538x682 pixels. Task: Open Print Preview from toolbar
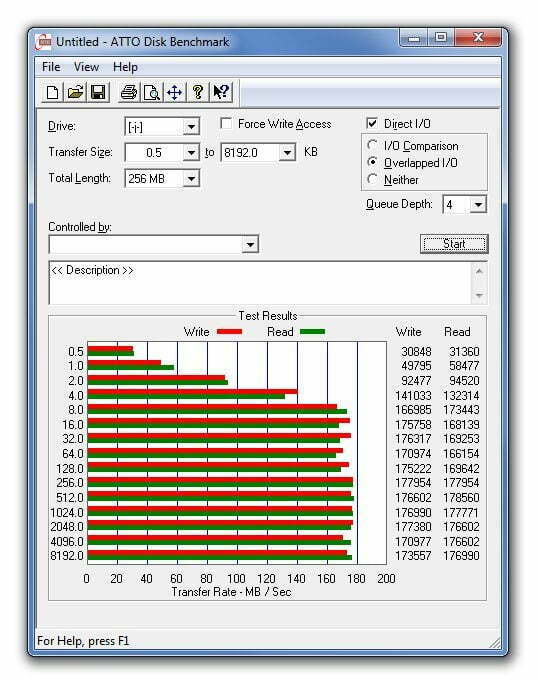coord(152,92)
